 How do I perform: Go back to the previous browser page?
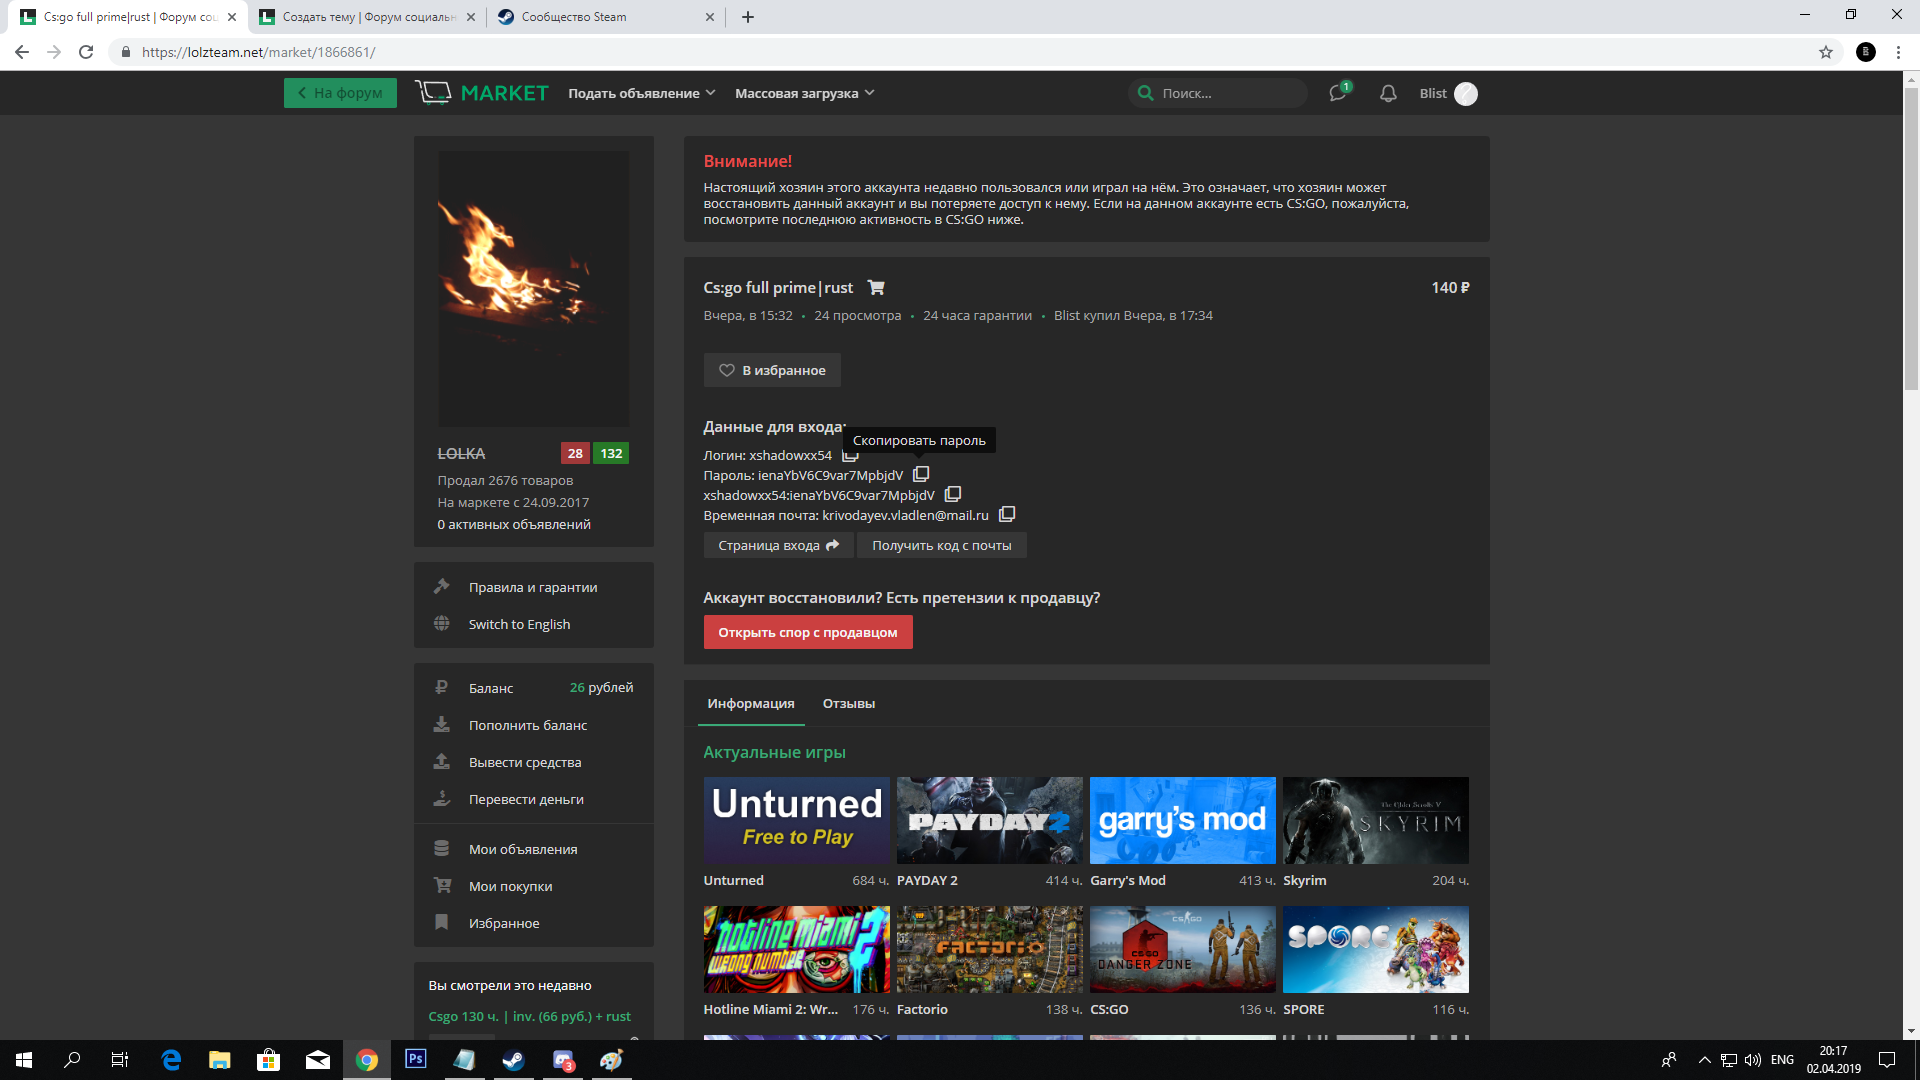point(22,52)
